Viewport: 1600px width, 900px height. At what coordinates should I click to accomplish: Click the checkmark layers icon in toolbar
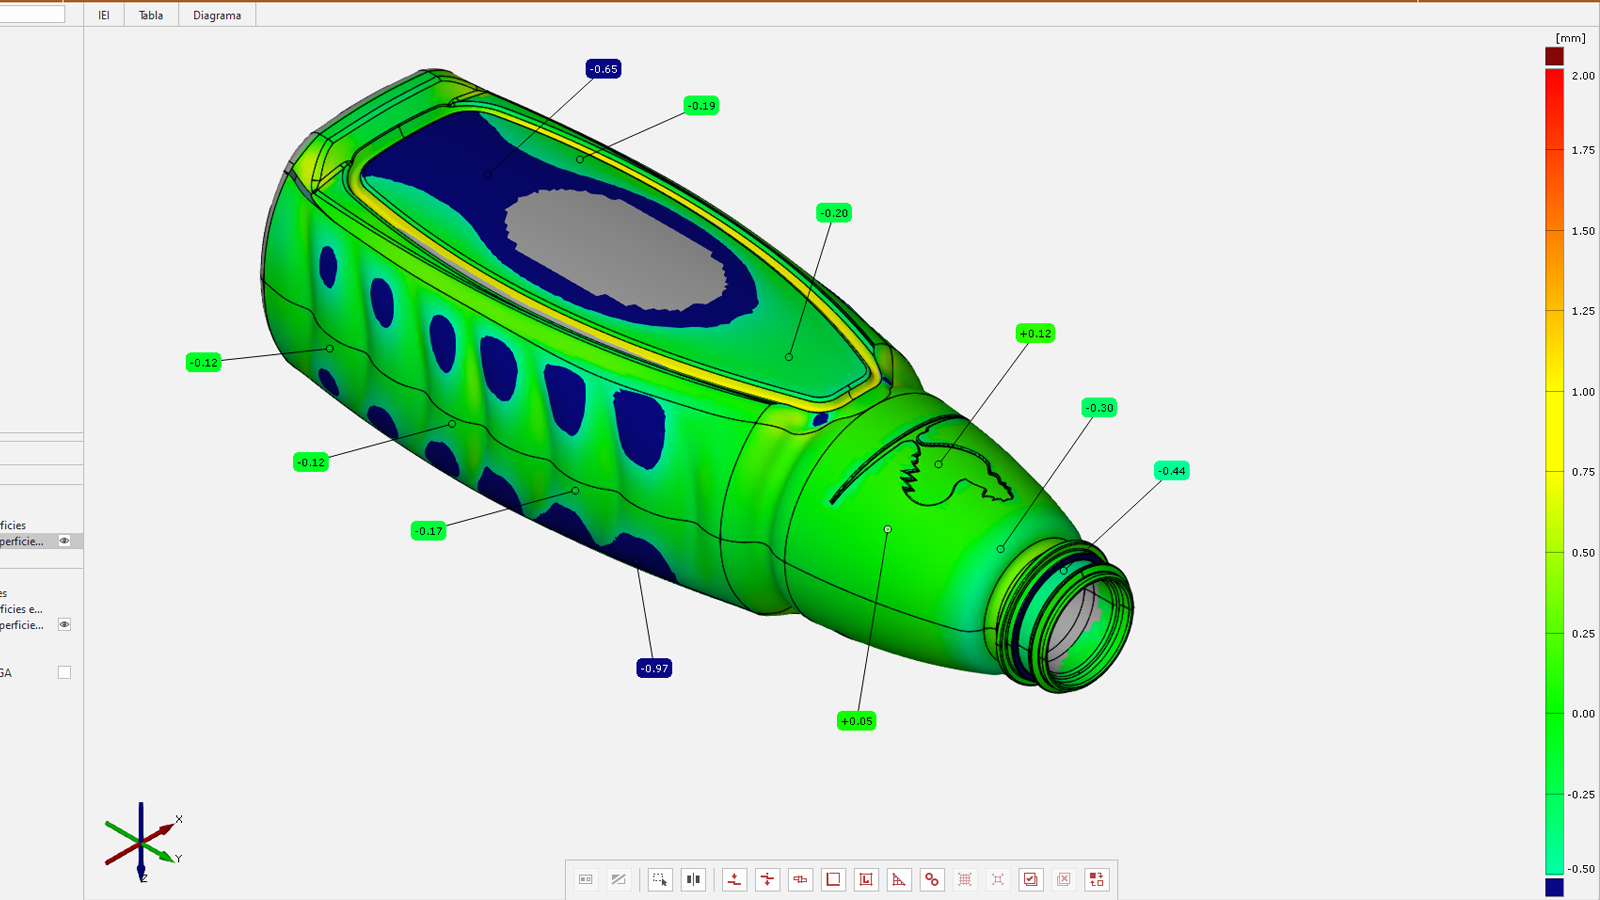tap(1030, 880)
